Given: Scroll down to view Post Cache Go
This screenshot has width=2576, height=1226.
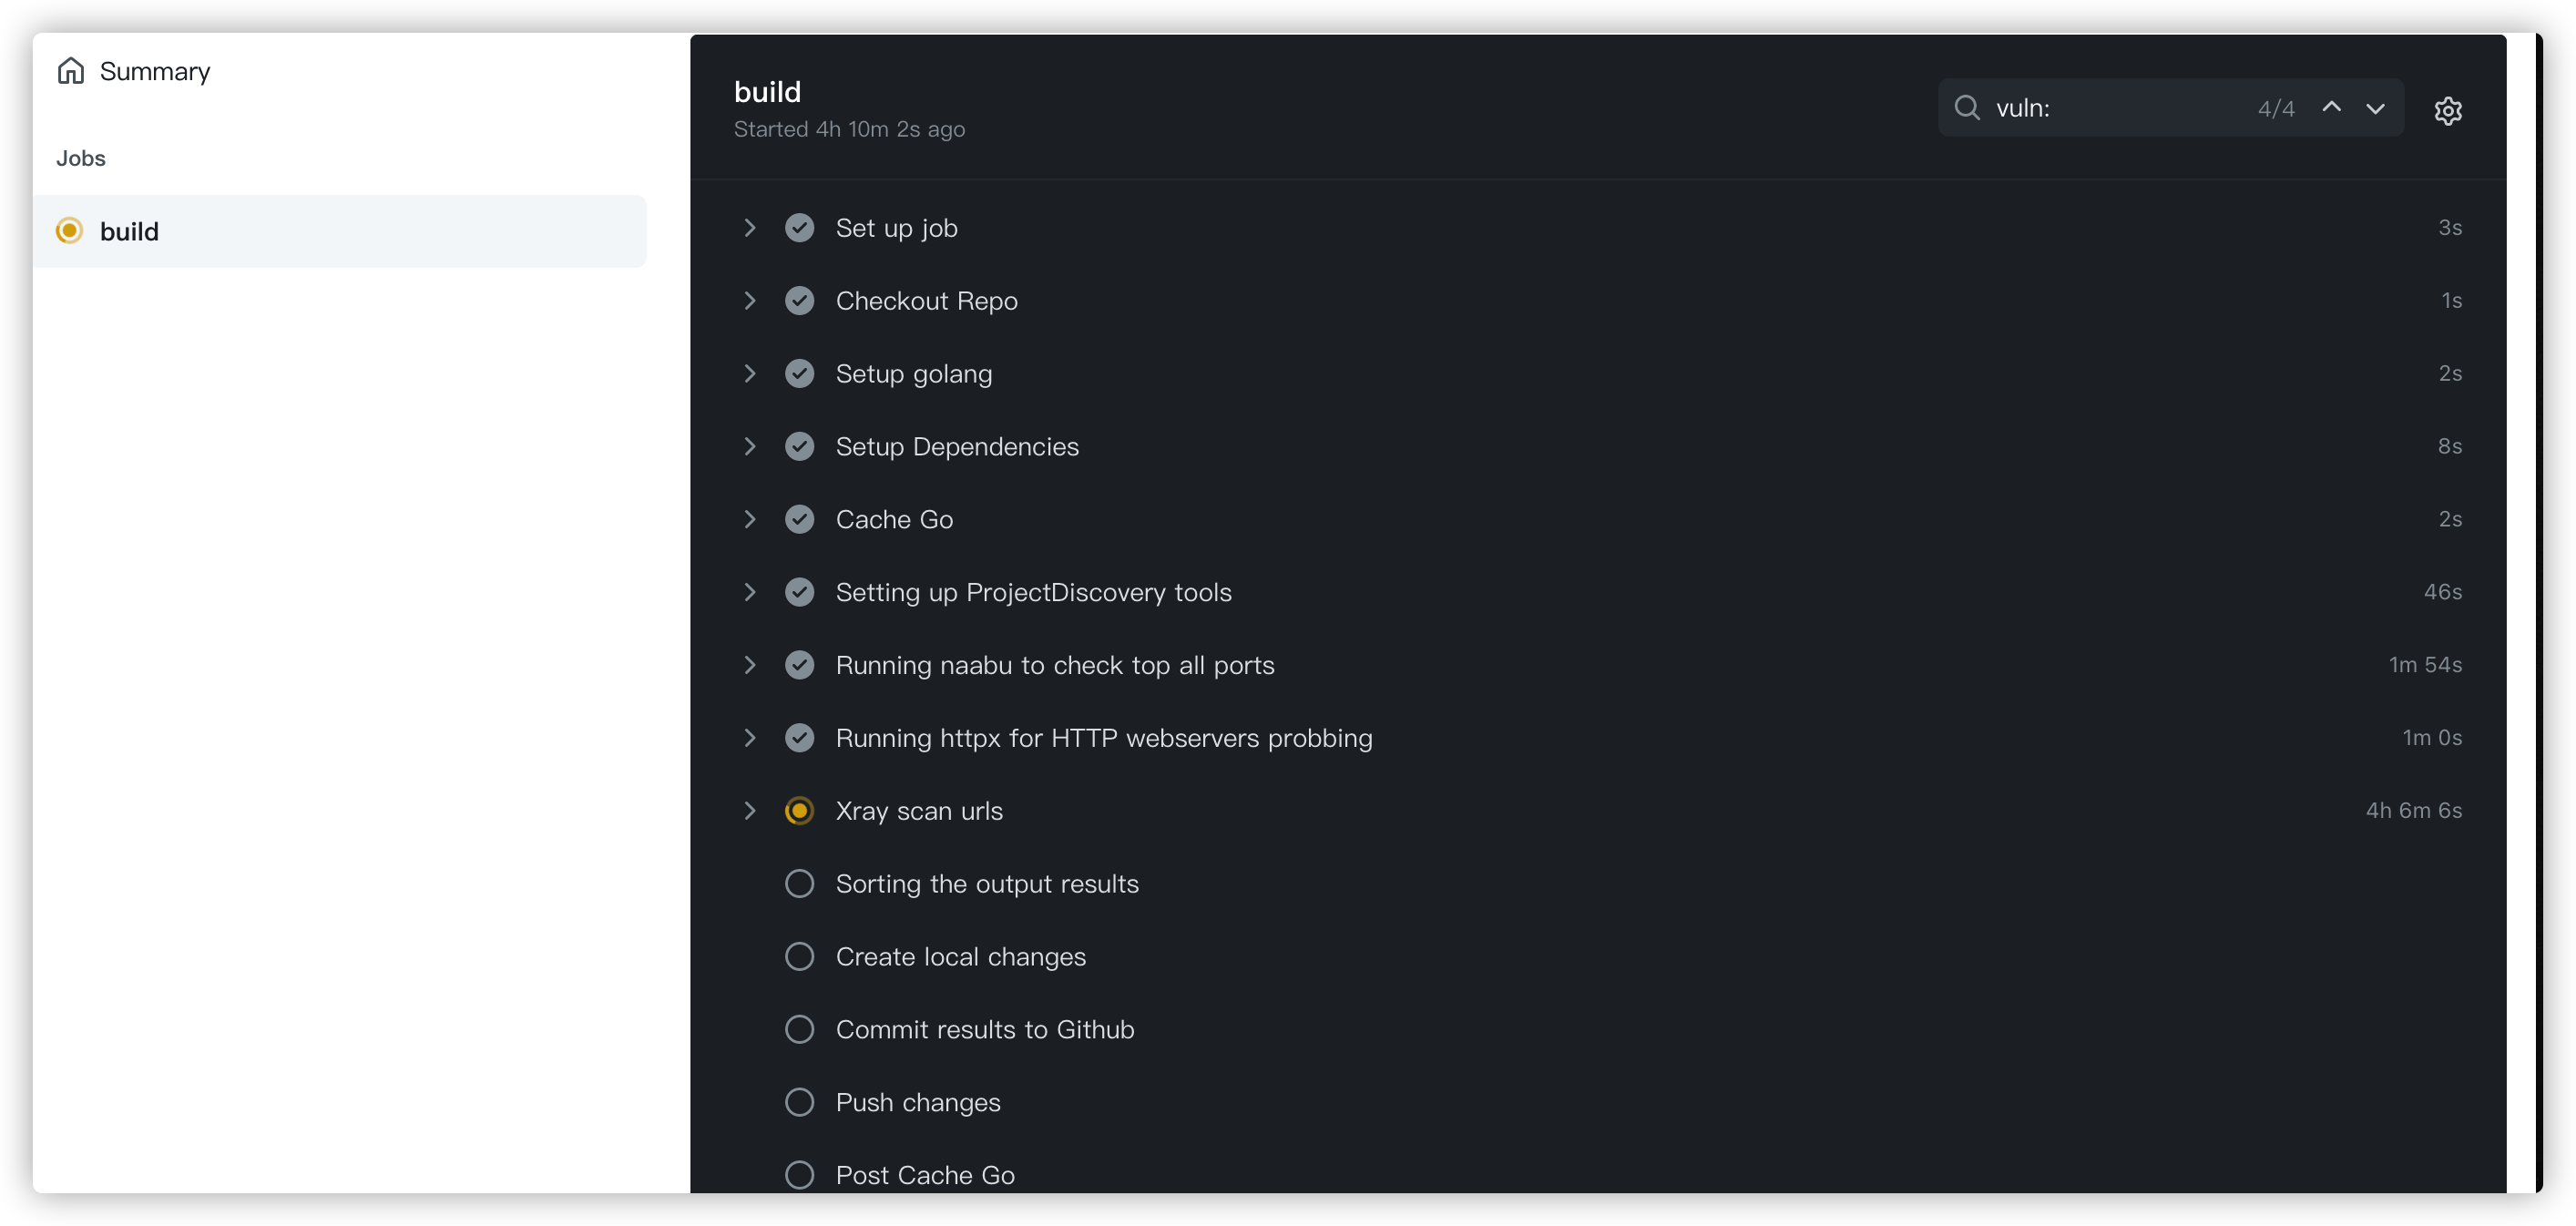Looking at the screenshot, I should [x=925, y=1175].
